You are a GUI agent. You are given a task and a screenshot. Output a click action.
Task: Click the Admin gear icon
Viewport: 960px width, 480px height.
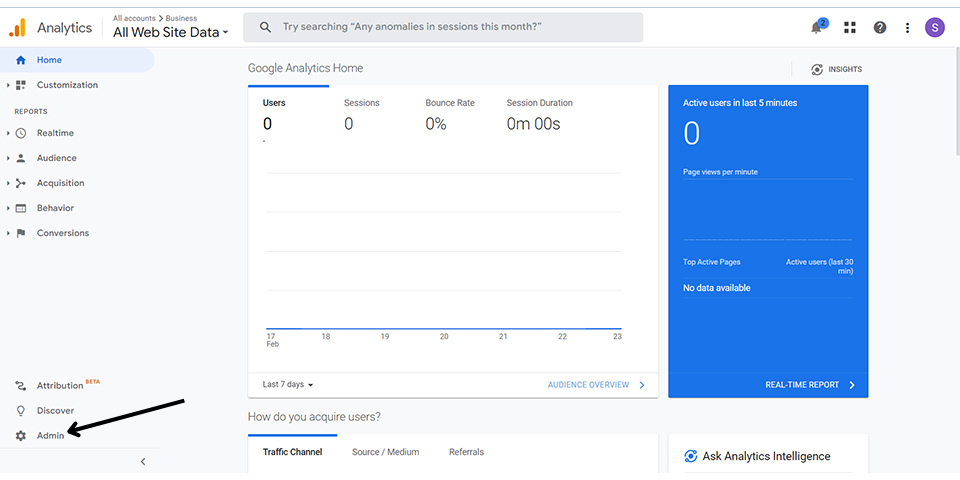(x=21, y=436)
